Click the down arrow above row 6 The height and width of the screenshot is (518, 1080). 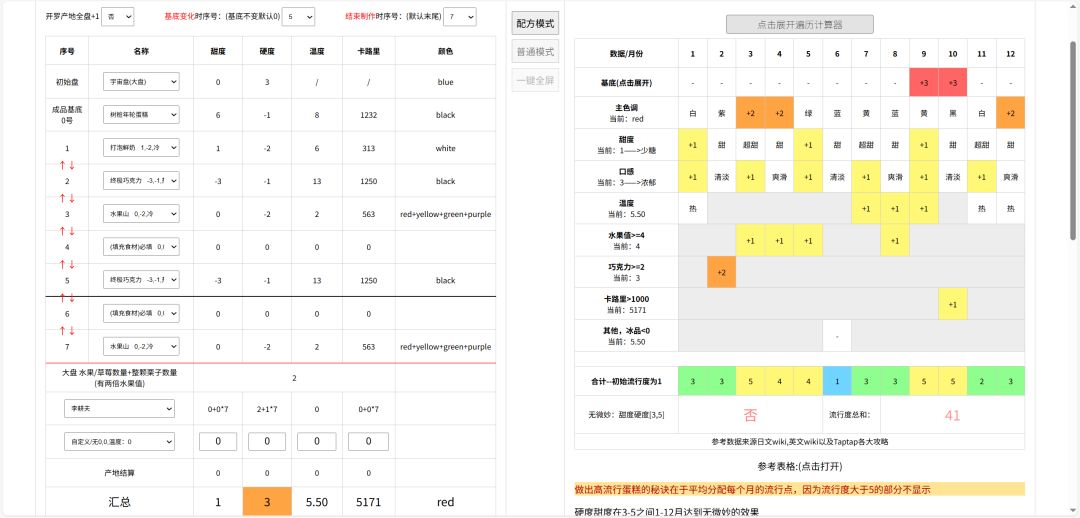(x=72, y=297)
